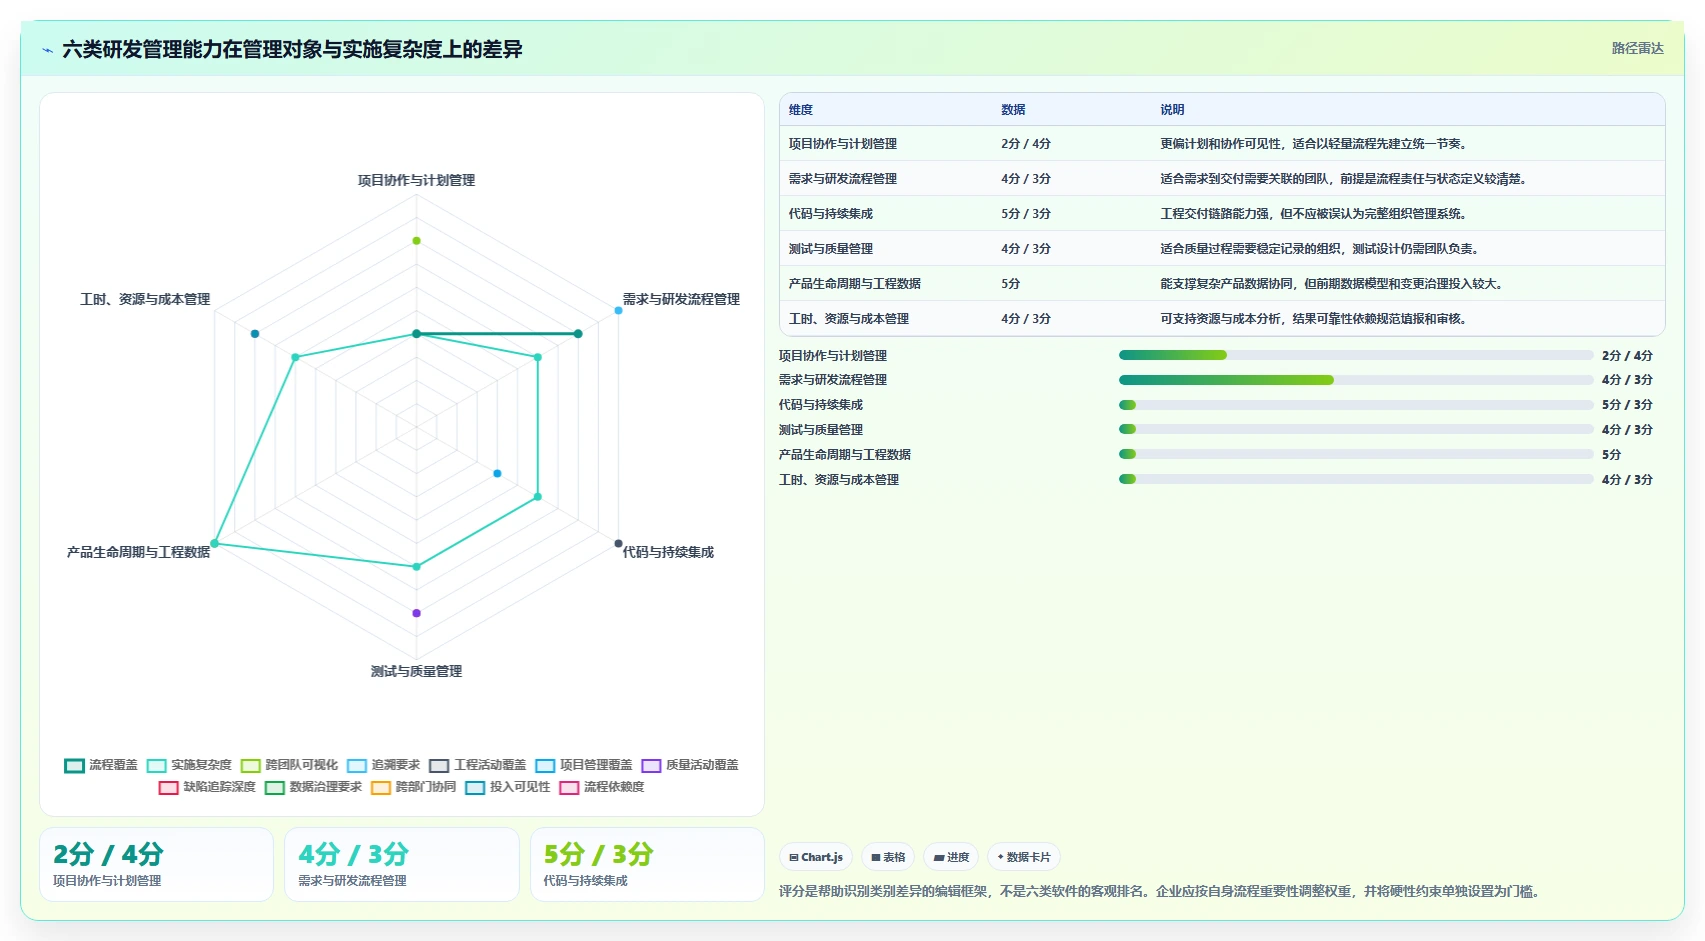The height and width of the screenshot is (941, 1705).
Task: Toggle the 流程覆盖 legend item
Action: click(x=101, y=765)
